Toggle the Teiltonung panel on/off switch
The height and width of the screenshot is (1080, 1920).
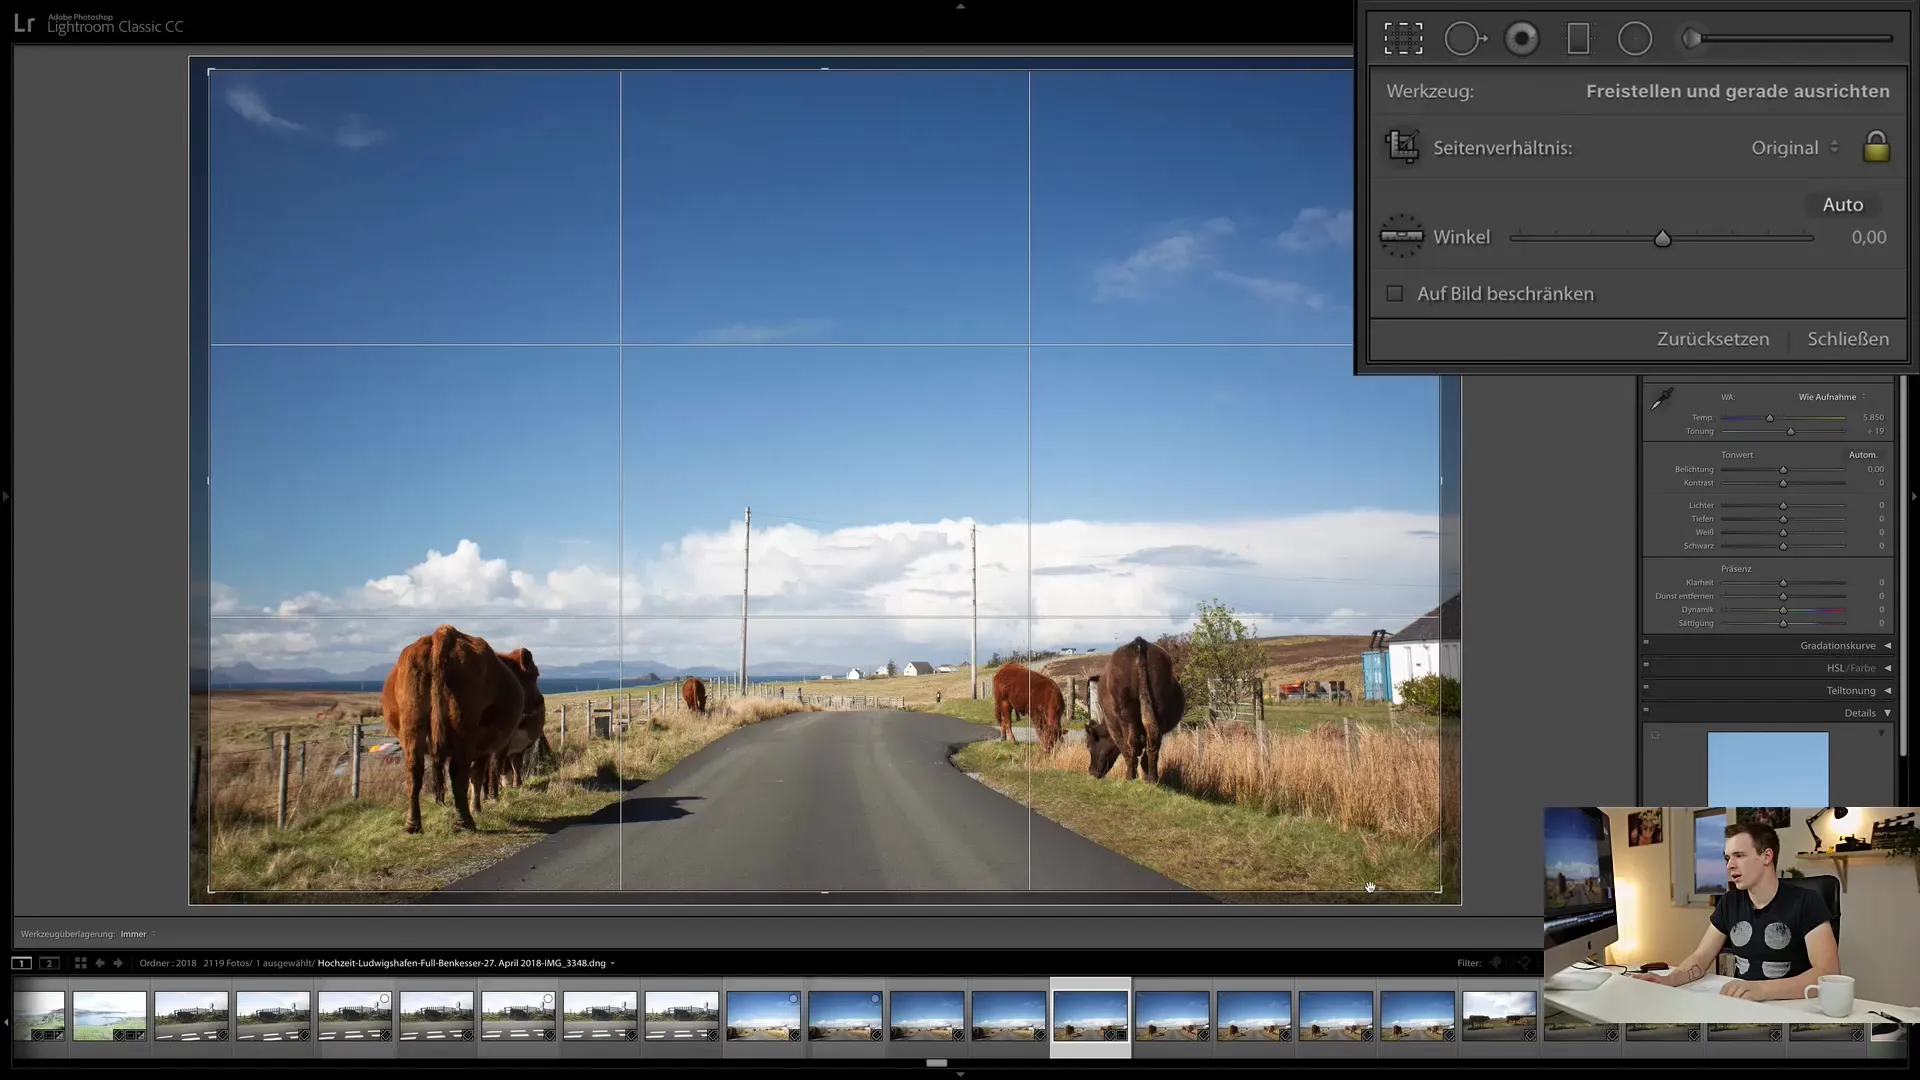point(1646,688)
